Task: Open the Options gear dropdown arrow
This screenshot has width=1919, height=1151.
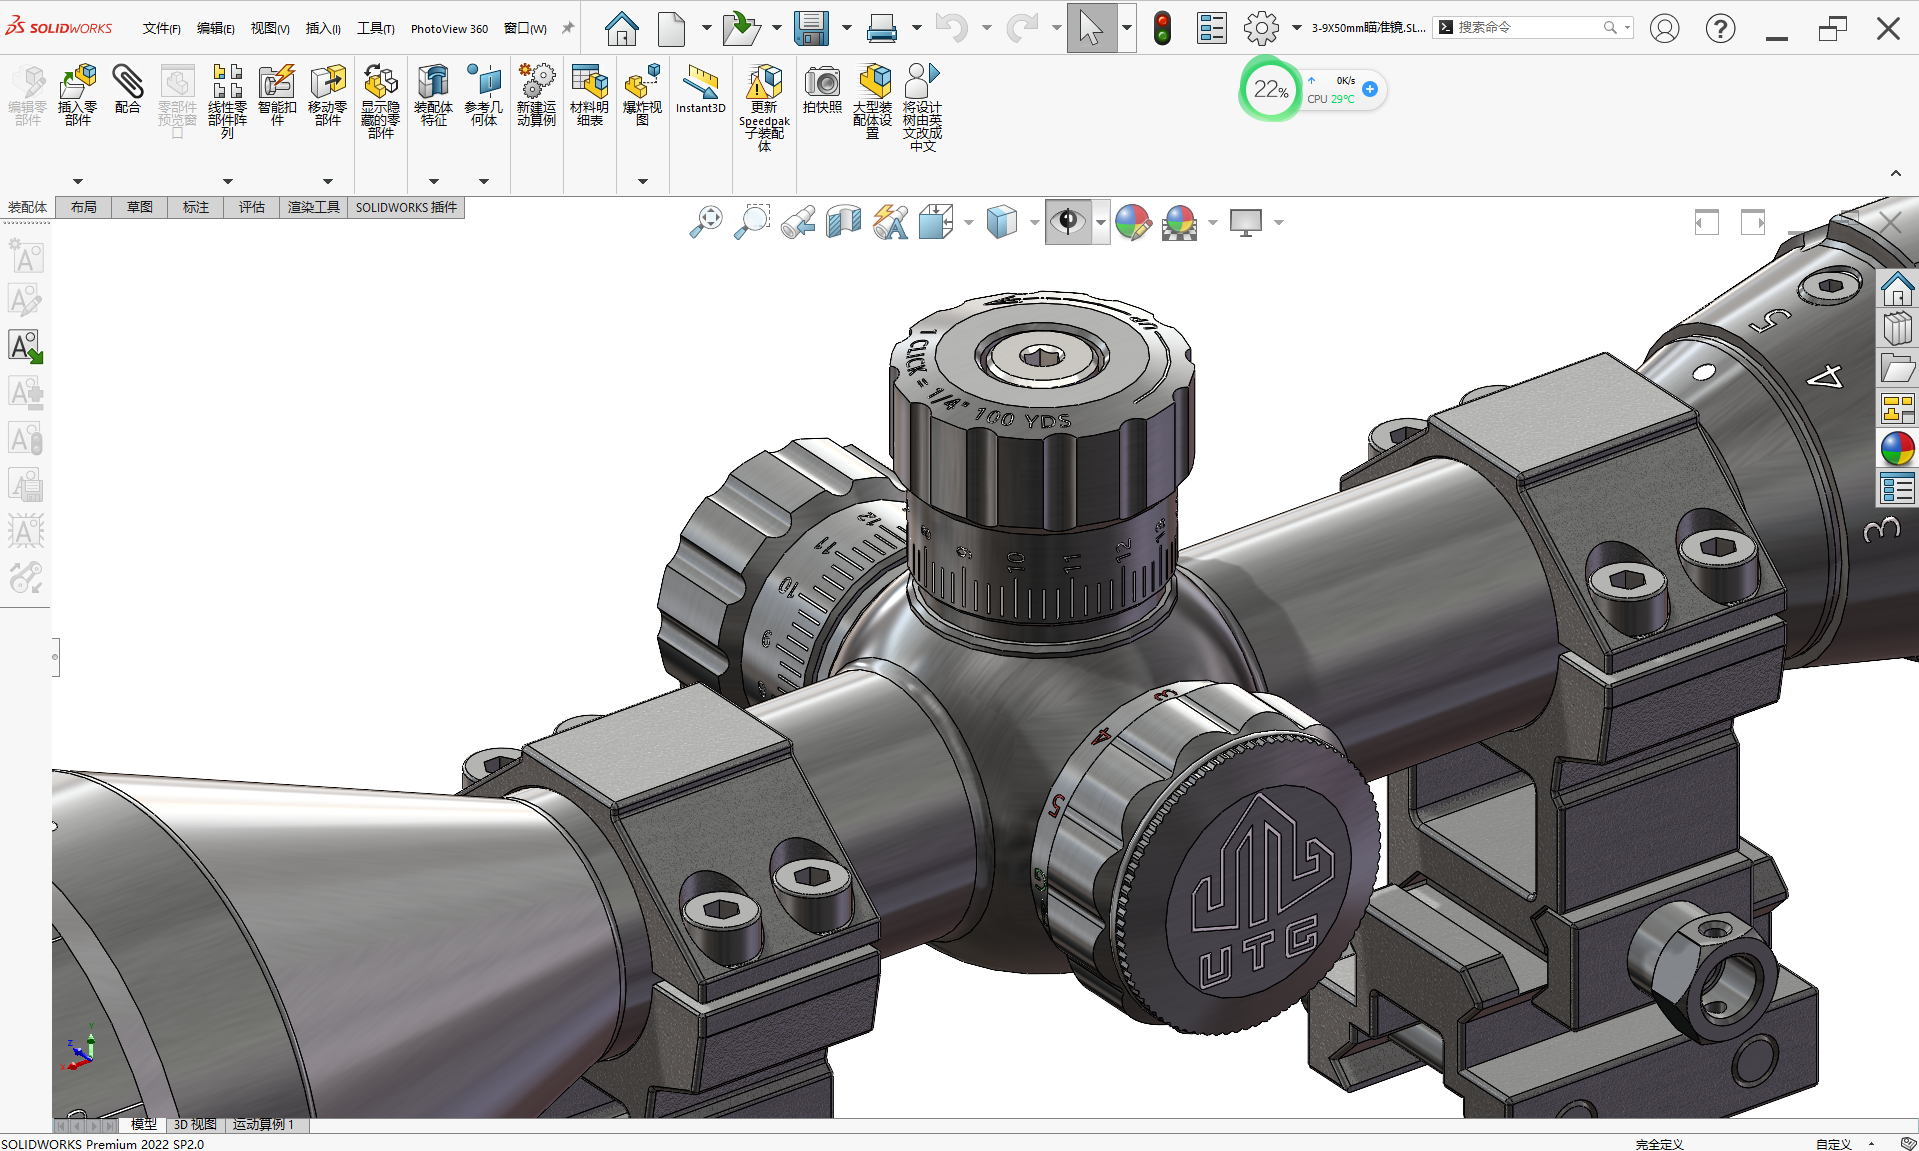Action: click(x=1297, y=28)
